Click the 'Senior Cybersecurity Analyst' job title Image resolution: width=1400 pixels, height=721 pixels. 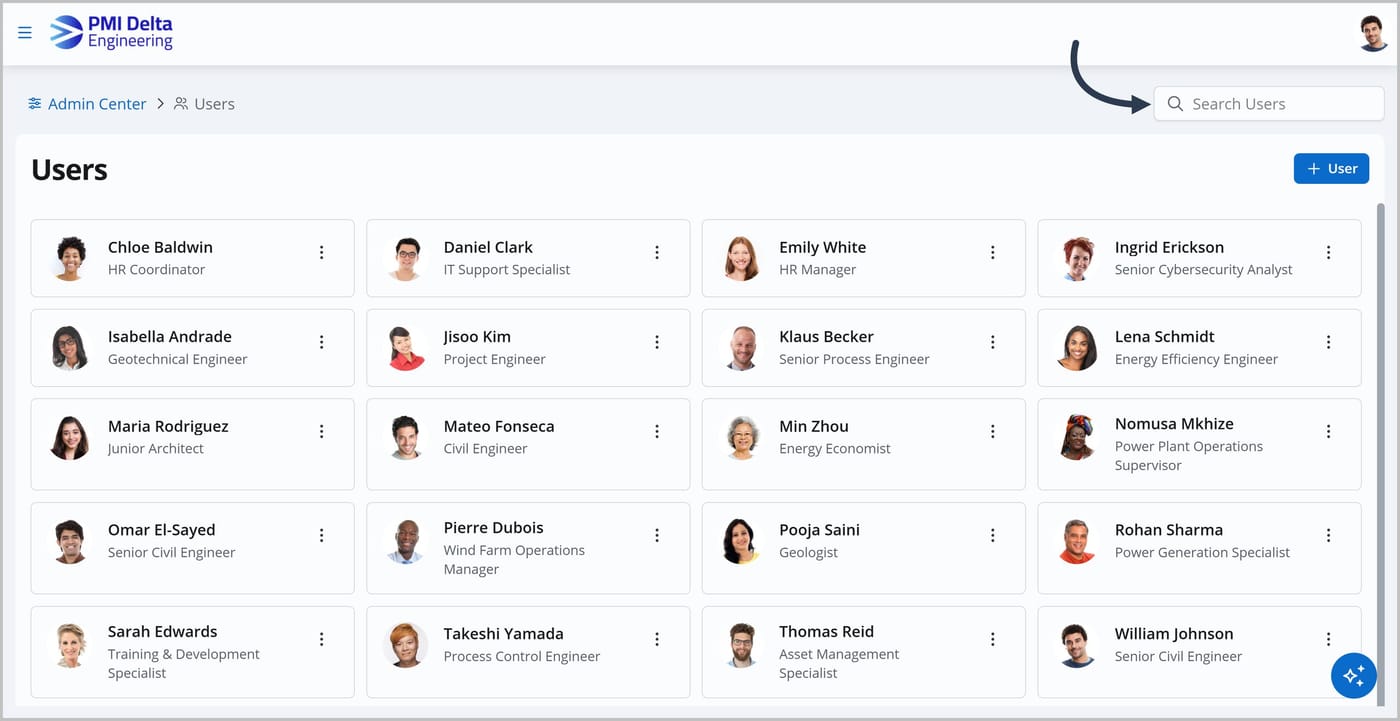tap(1204, 270)
